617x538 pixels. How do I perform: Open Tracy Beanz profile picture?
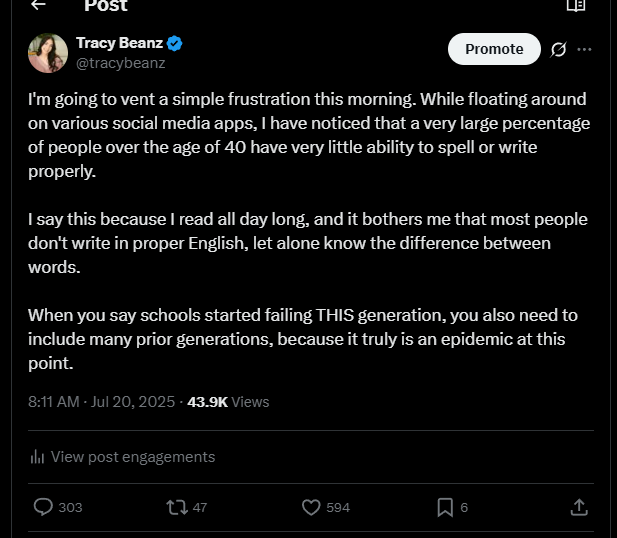[48, 53]
